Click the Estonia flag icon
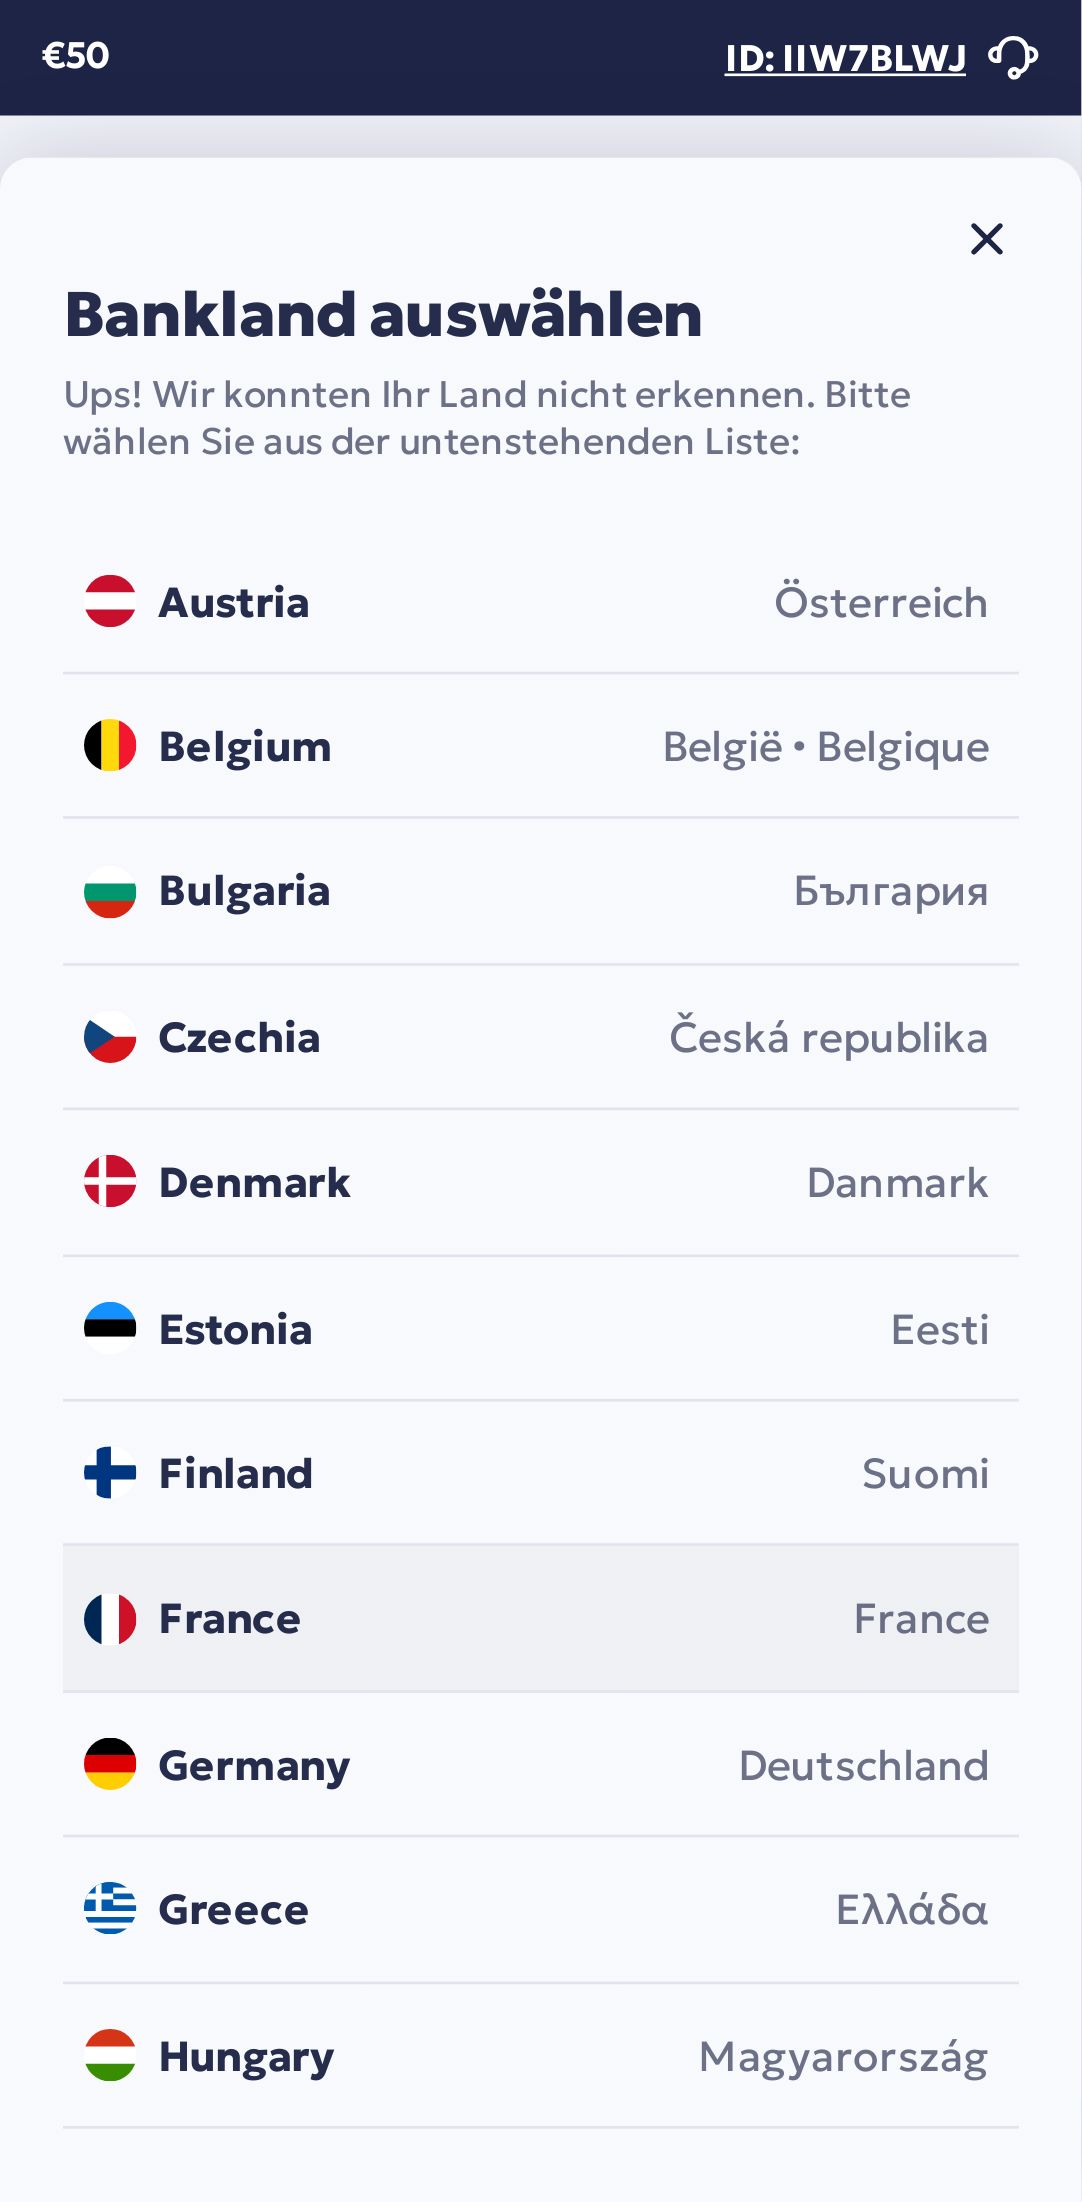Image resolution: width=1082 pixels, height=2202 pixels. pos(110,1329)
